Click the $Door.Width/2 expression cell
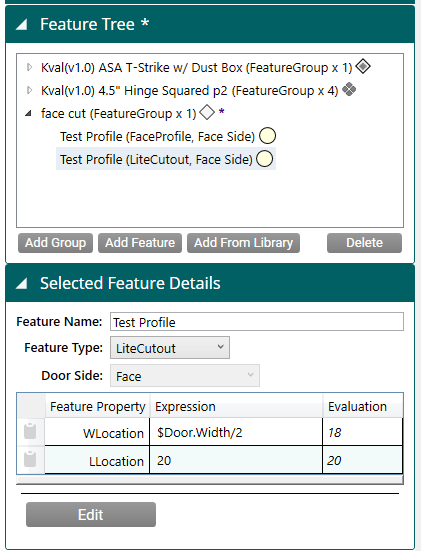 pyautogui.click(x=236, y=432)
